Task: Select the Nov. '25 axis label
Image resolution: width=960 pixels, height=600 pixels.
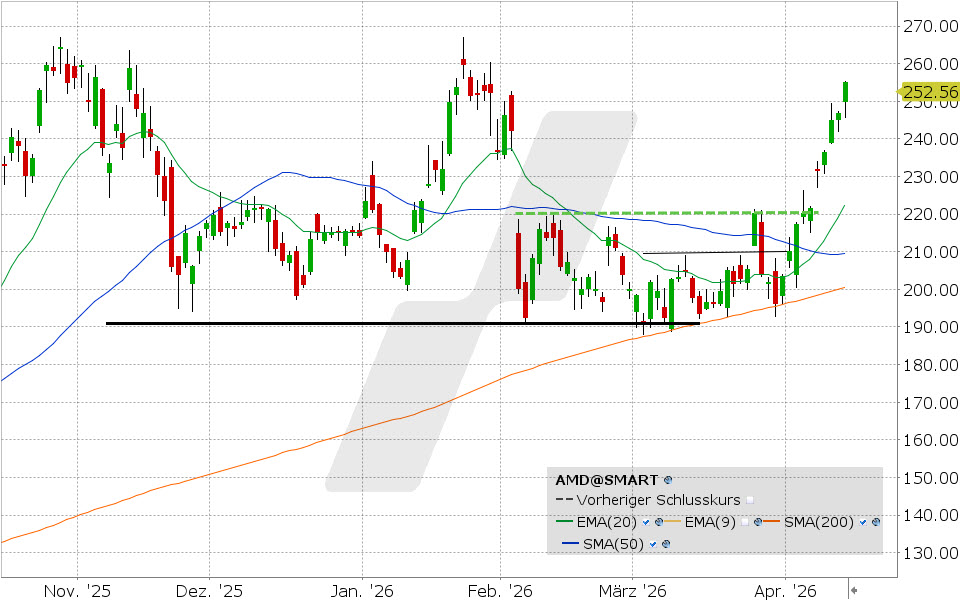Action: tap(76, 591)
